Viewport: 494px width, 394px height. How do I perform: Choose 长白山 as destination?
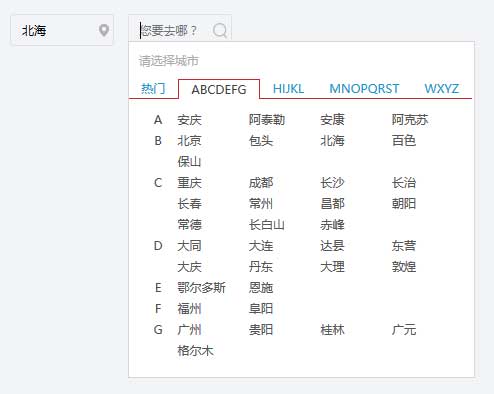click(x=267, y=225)
